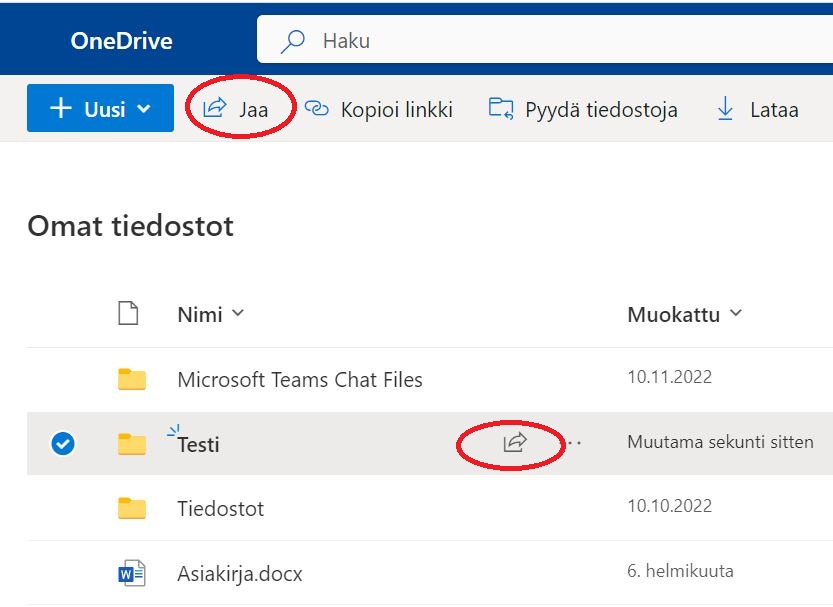Open the Testi folder name
Viewport: 833px width, 607px height.
[198, 444]
